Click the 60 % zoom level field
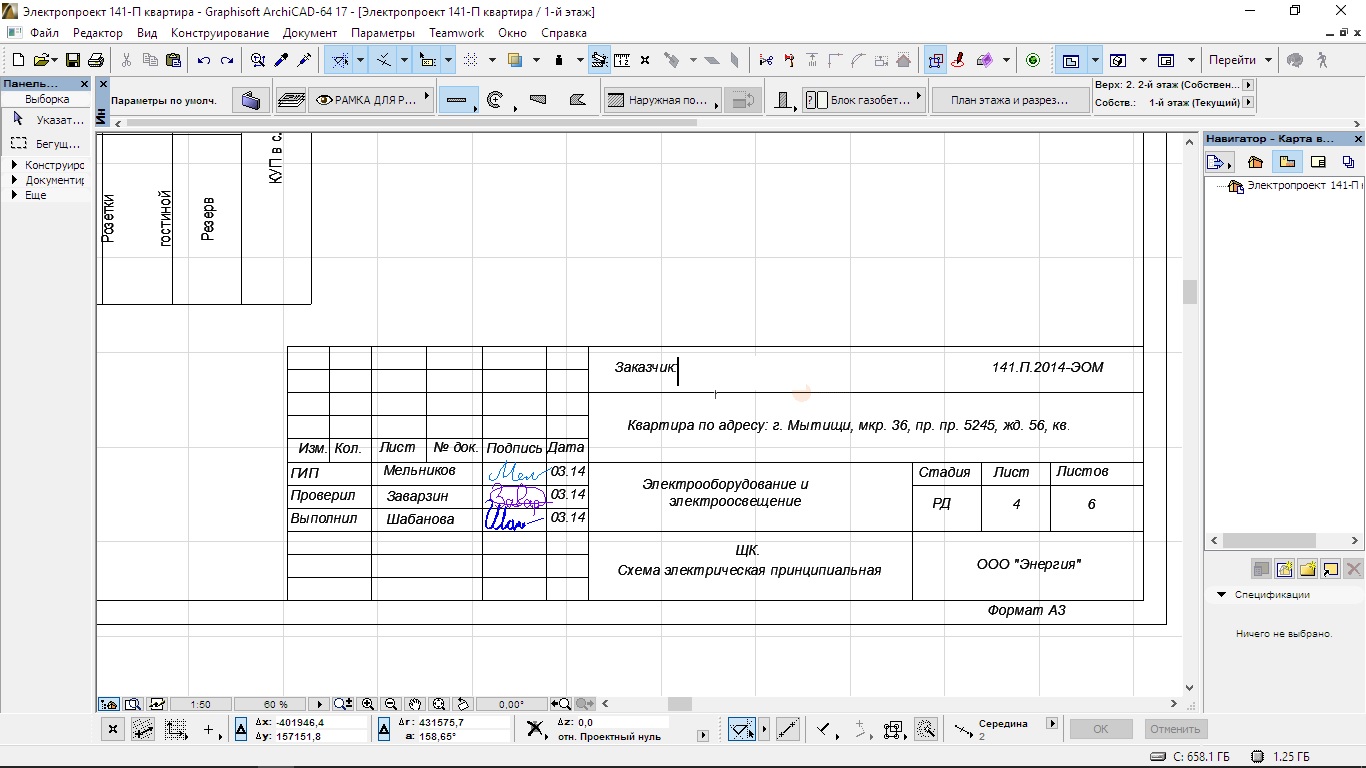This screenshot has height=768, width=1366. [x=275, y=704]
